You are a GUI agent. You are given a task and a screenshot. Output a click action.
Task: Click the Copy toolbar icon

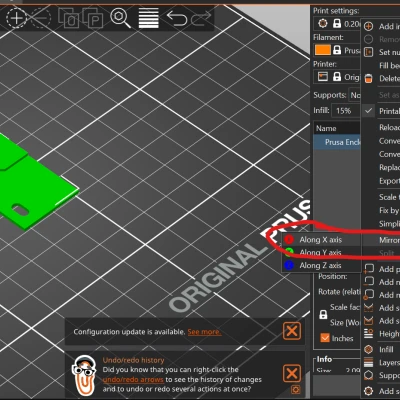pyautogui.click(x=69, y=19)
